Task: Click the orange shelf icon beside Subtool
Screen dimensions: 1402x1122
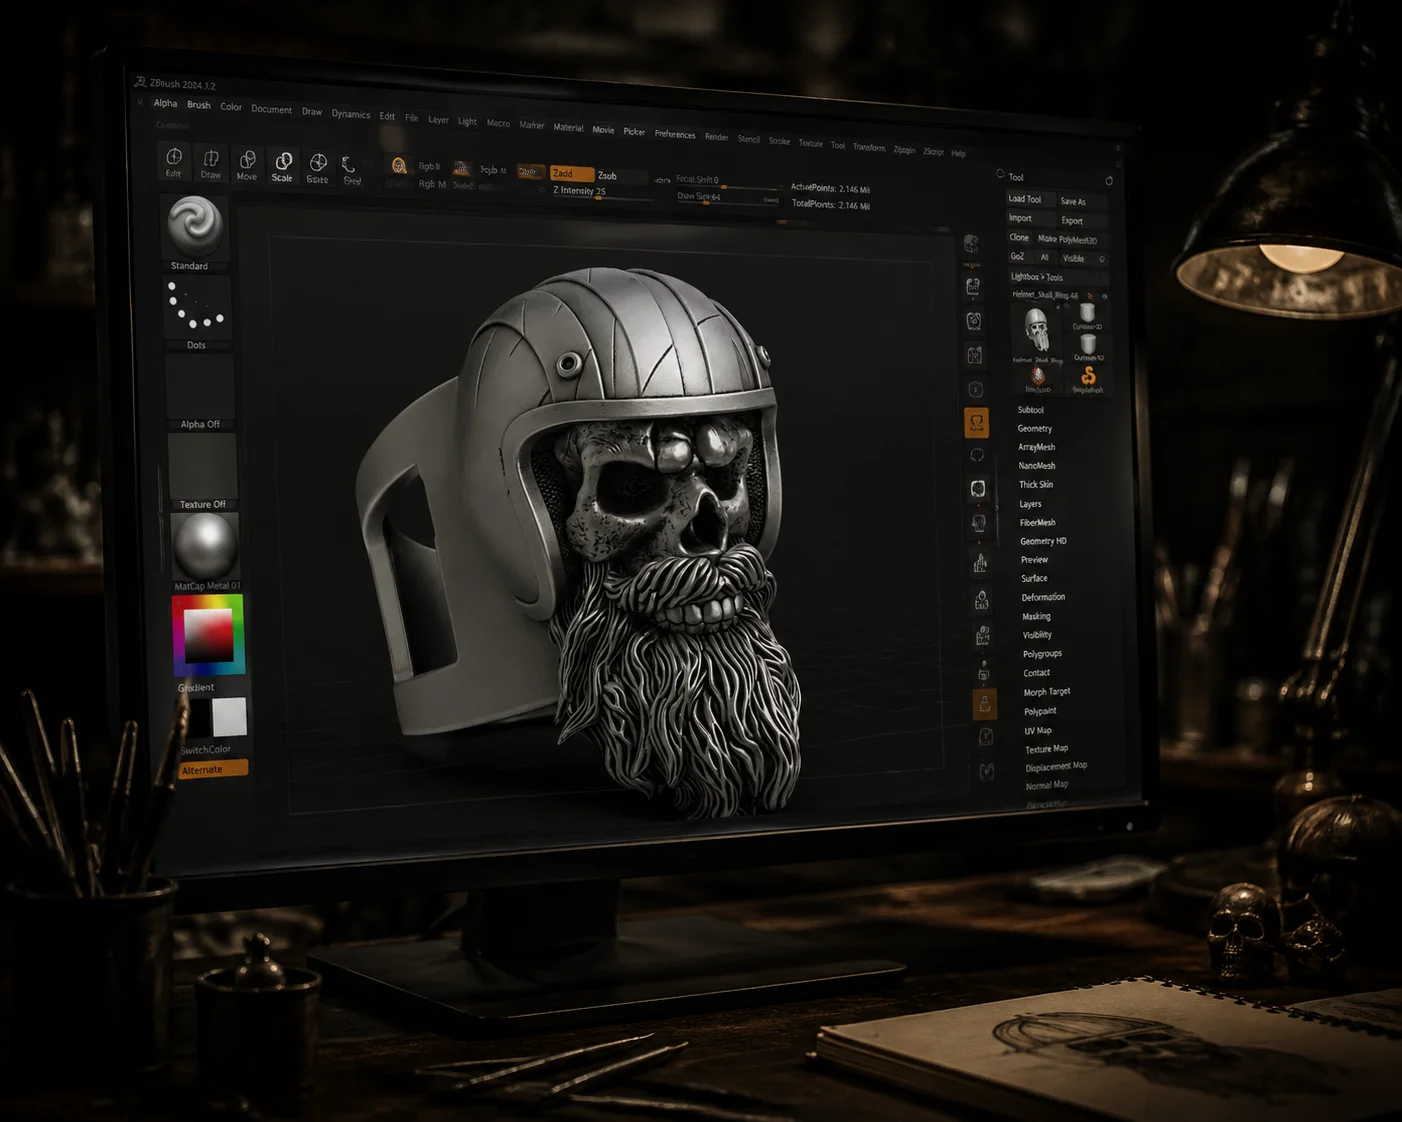Action: click(976, 423)
